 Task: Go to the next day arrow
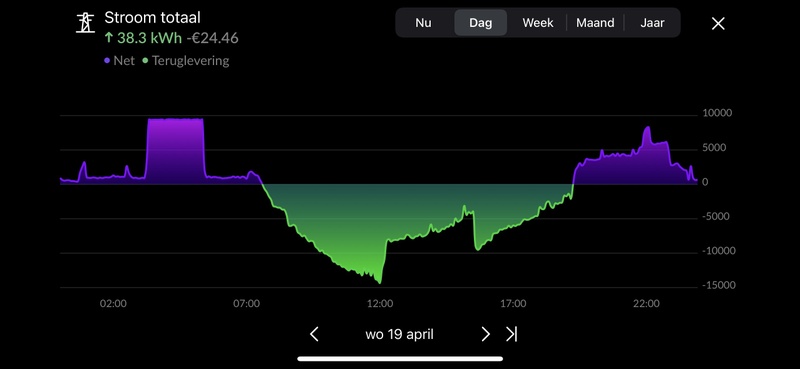[485, 334]
